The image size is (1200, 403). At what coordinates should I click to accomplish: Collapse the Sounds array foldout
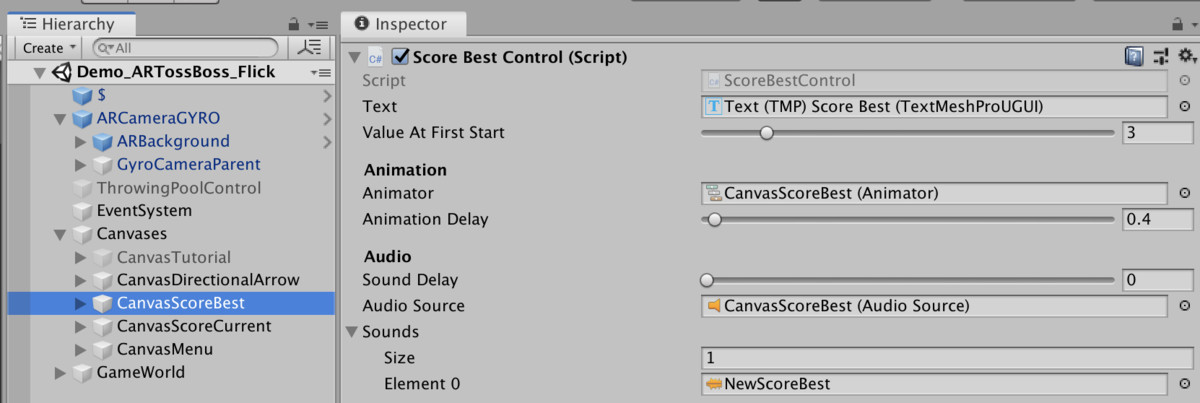pyautogui.click(x=352, y=332)
